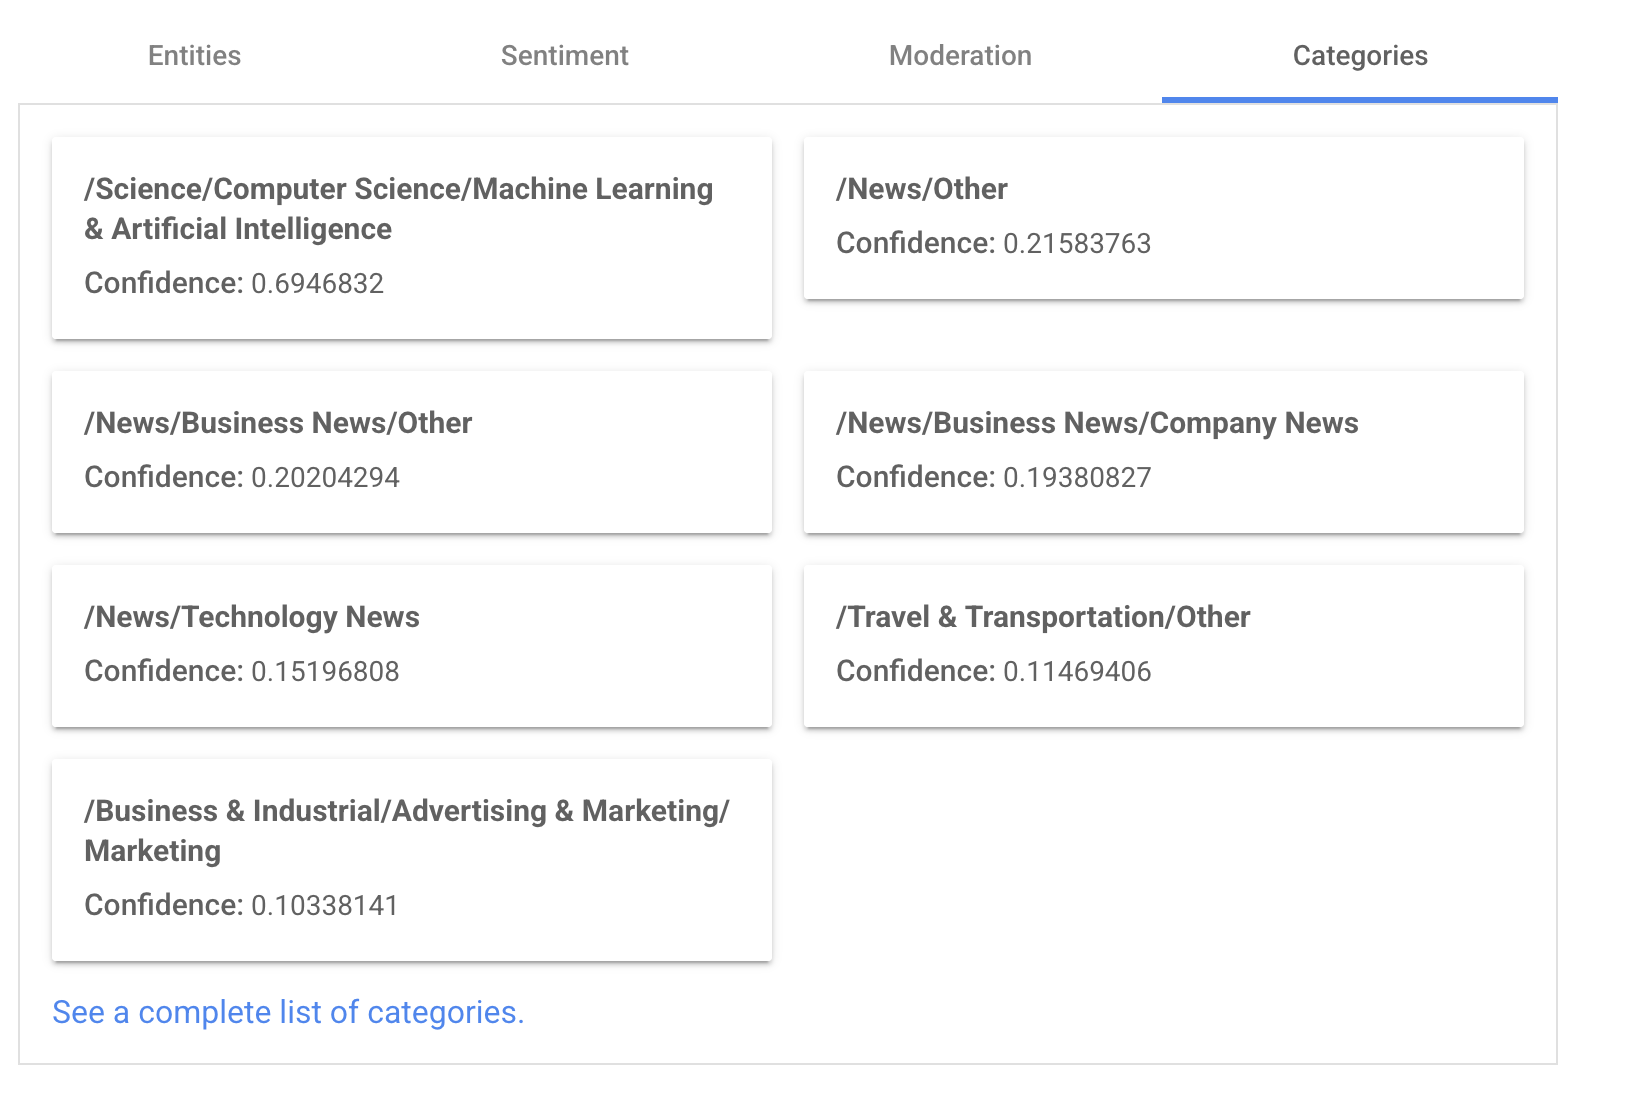1634x1094 pixels.
Task: Select the confidence score 0.19380827
Action: click(1077, 478)
